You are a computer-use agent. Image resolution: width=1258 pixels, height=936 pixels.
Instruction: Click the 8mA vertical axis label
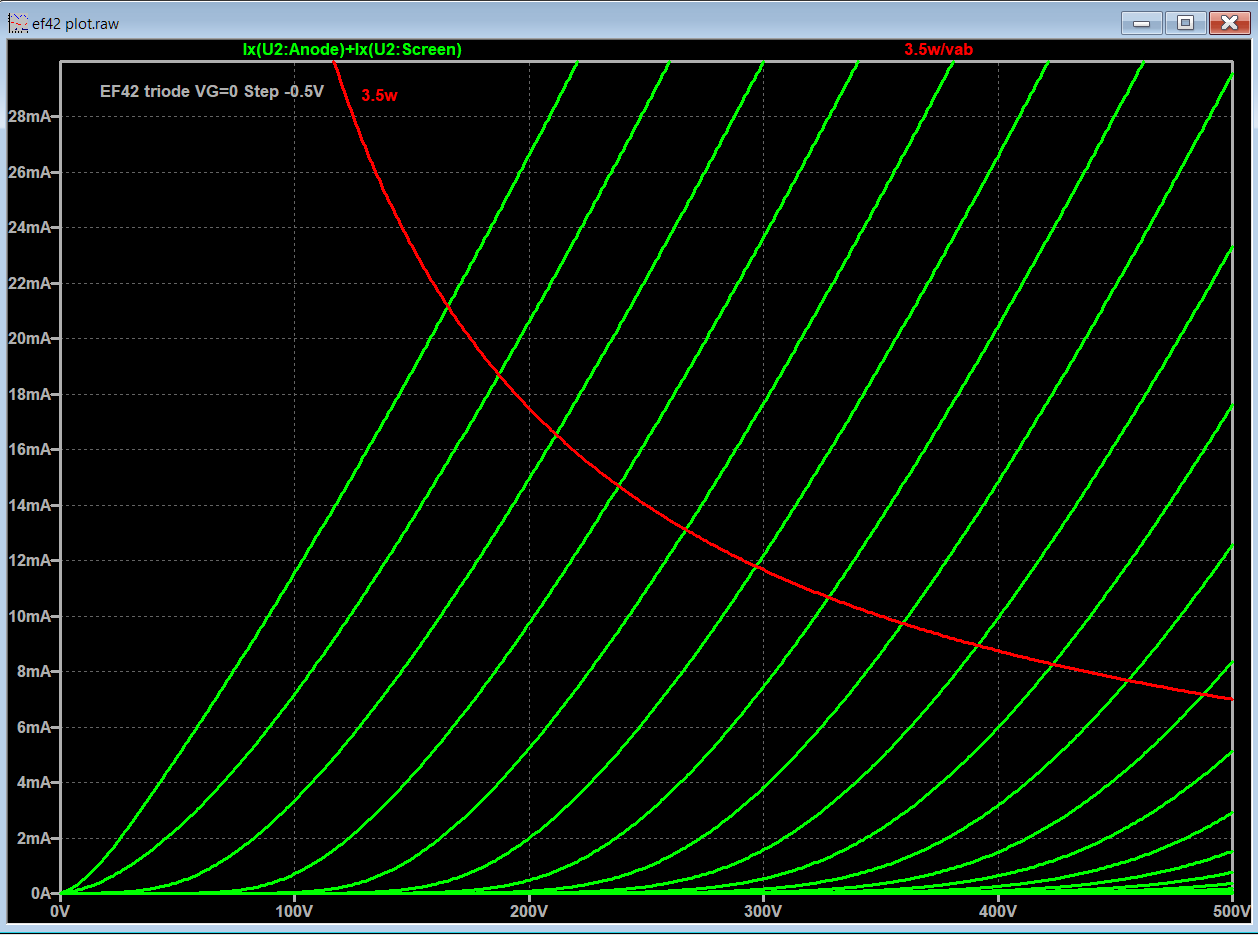(x=33, y=671)
